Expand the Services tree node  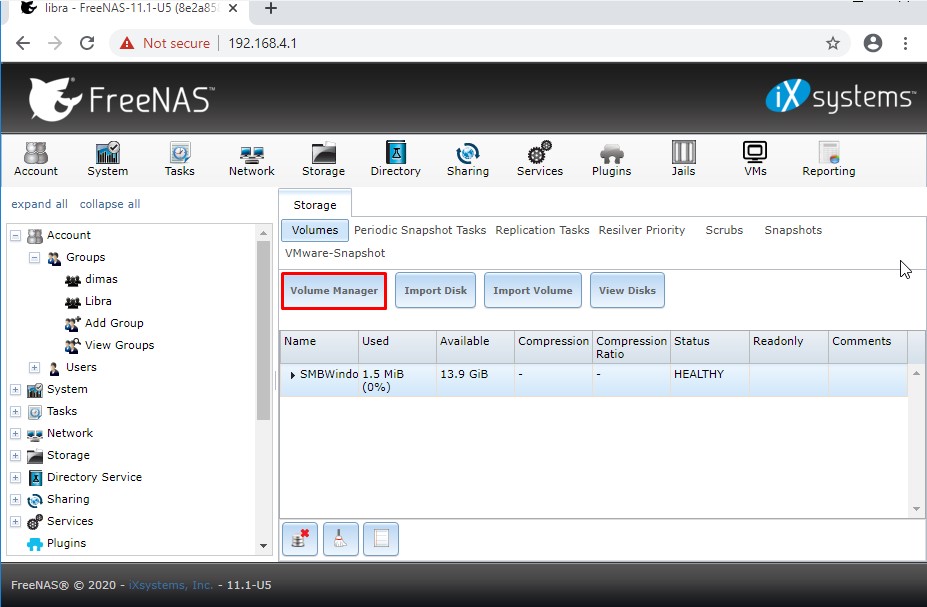coord(15,522)
